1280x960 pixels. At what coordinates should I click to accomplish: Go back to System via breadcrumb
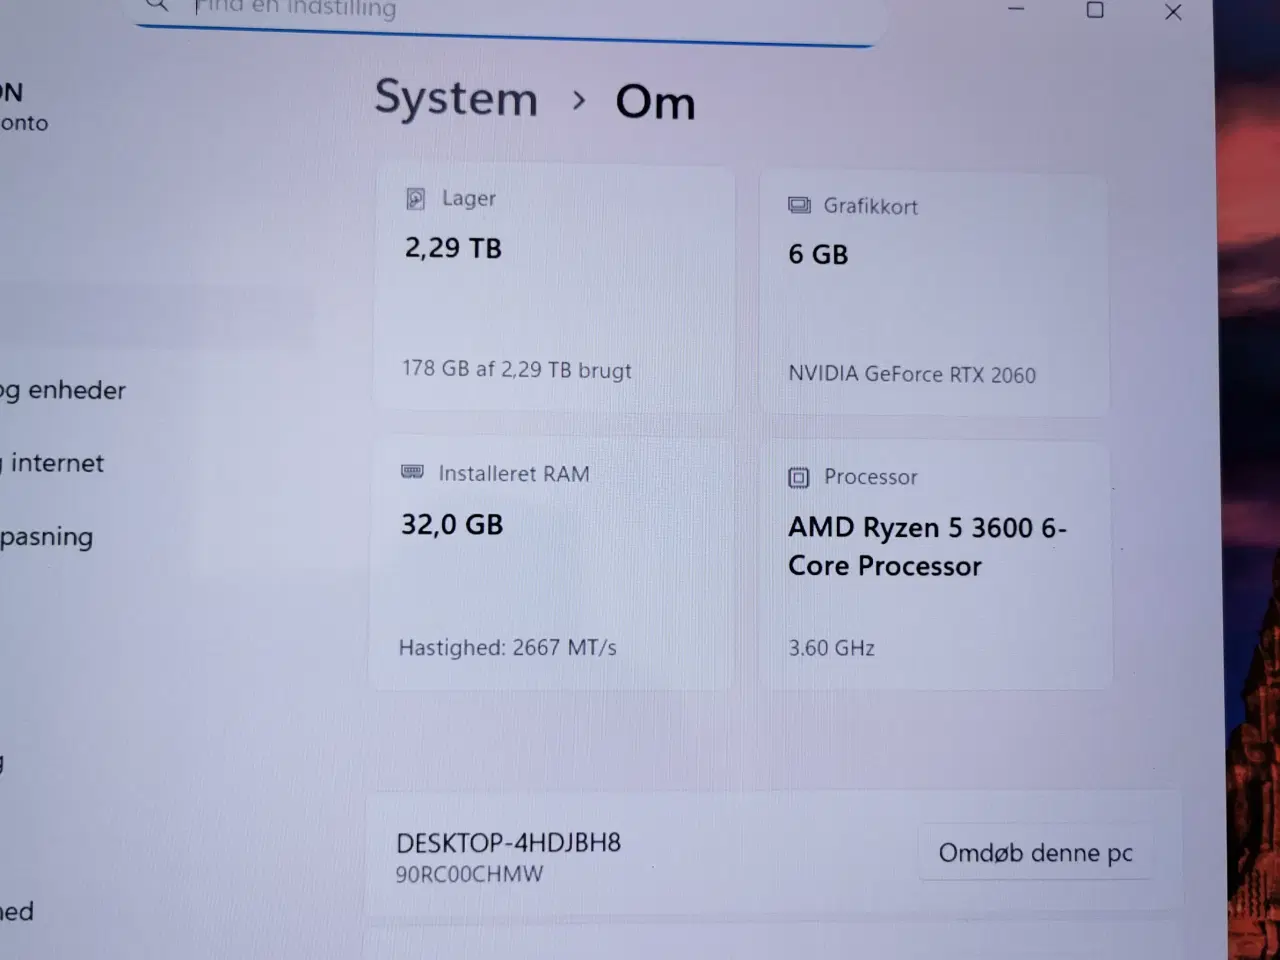coord(456,99)
